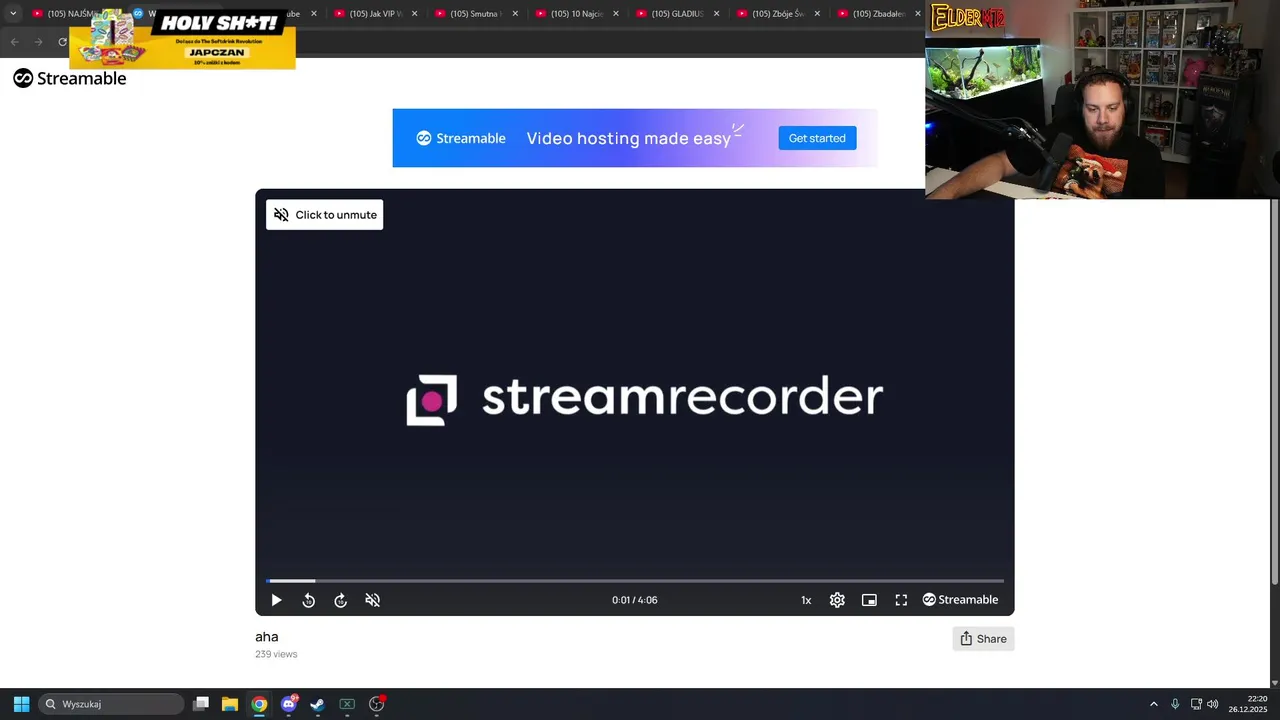Play the video with the play button
1280x720 pixels.
click(x=277, y=600)
